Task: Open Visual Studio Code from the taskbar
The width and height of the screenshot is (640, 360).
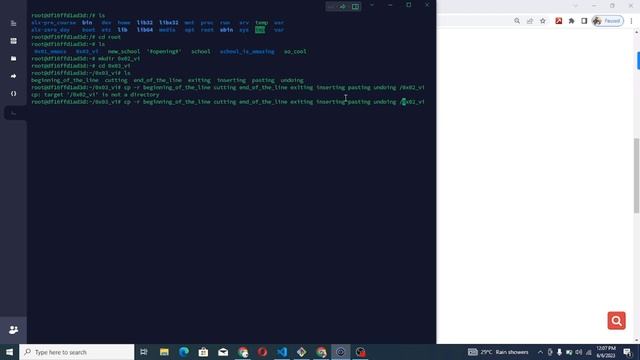Action: [x=282, y=352]
